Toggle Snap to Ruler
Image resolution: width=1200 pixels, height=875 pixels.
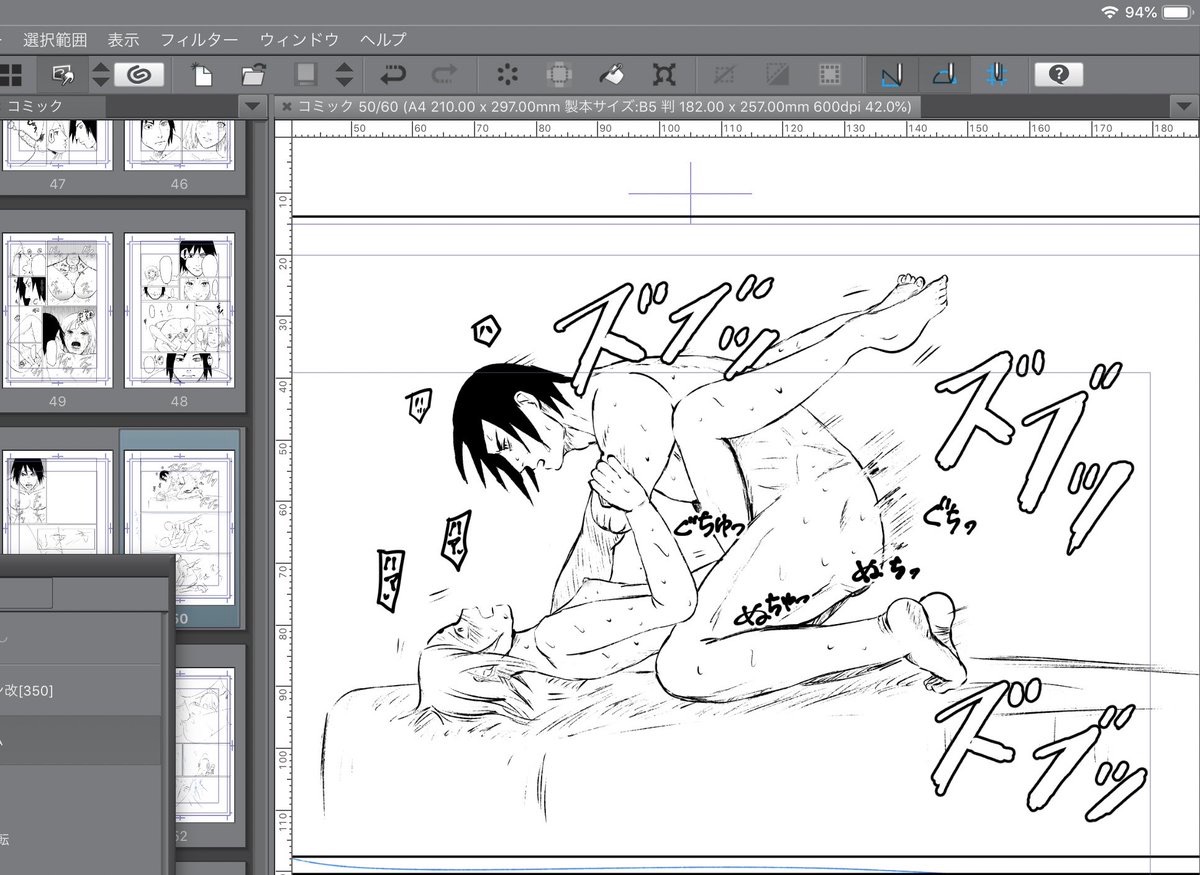coord(892,74)
